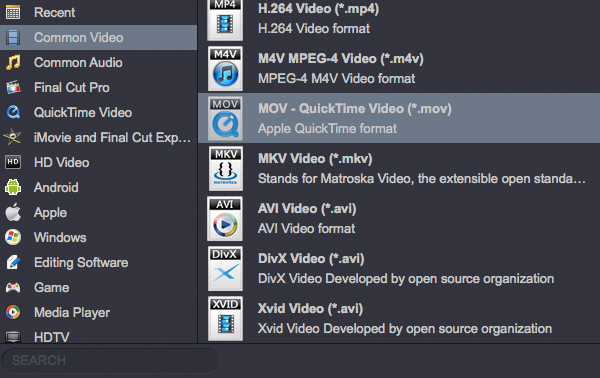Image resolution: width=600 pixels, height=378 pixels.
Task: Select M4V MPEG-4 Video (*.m4v) title
Action: 341,59
